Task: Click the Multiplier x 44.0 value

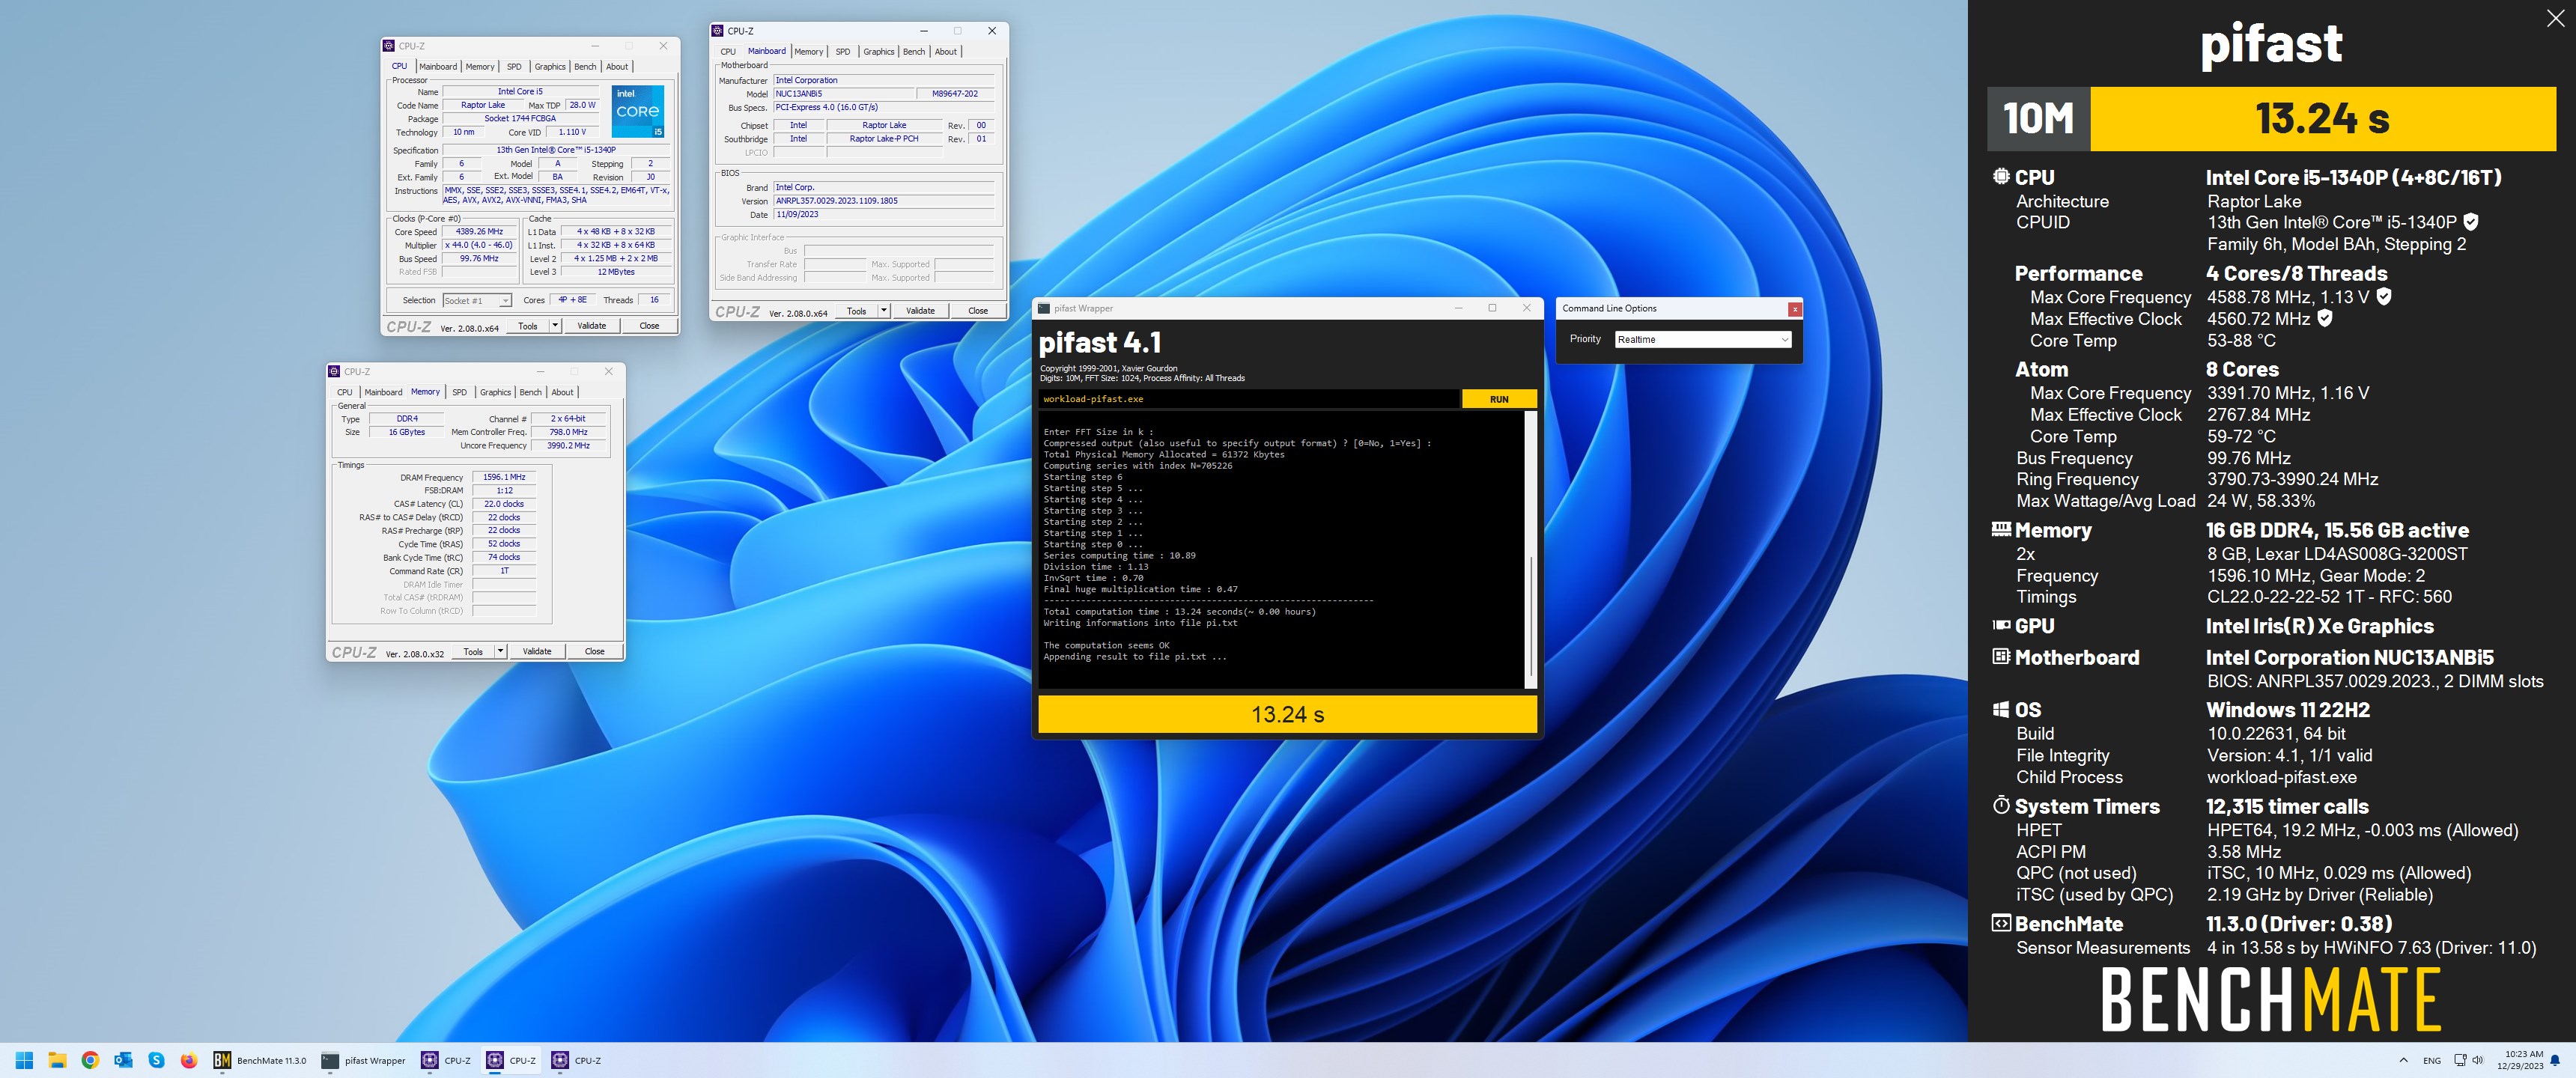Action: click(x=479, y=245)
